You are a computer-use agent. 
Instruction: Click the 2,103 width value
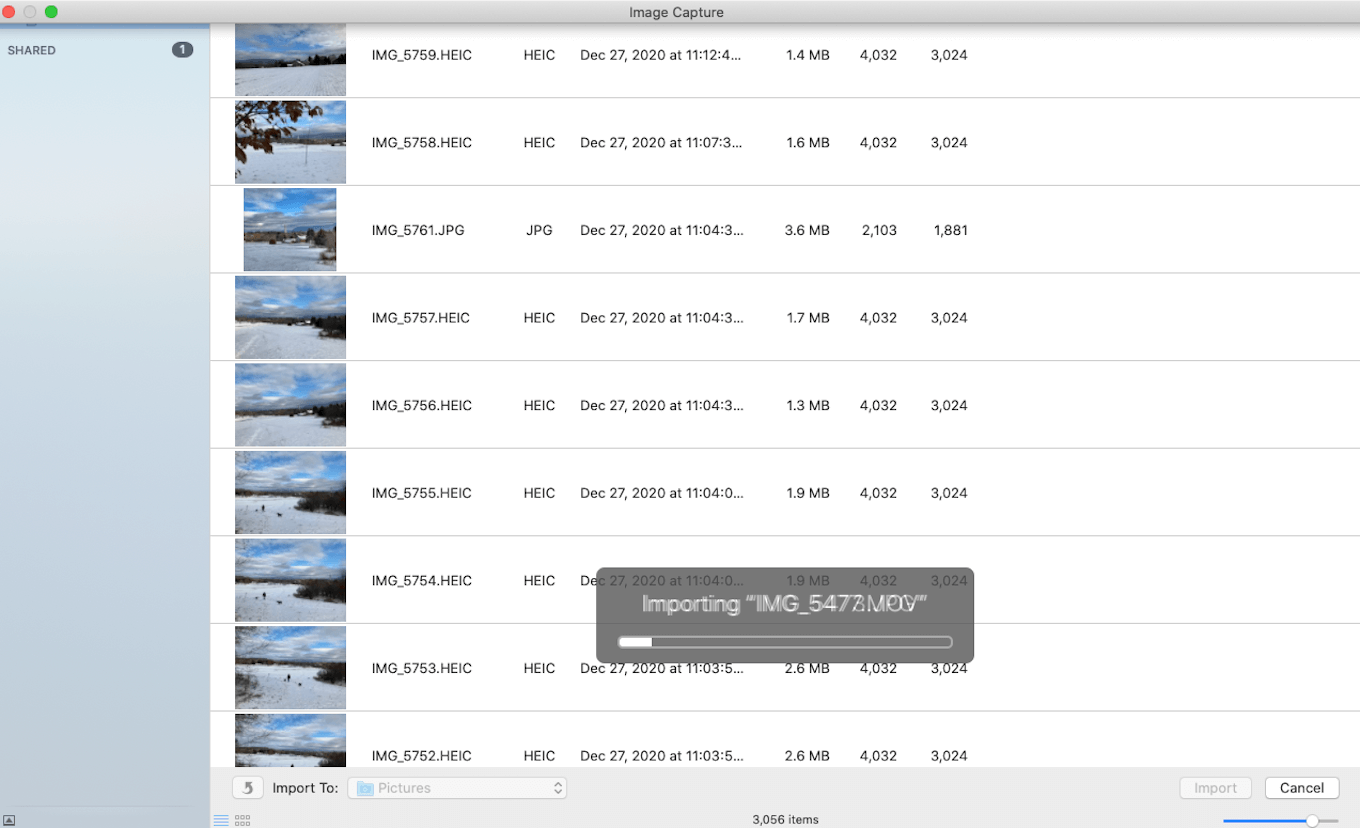879,230
